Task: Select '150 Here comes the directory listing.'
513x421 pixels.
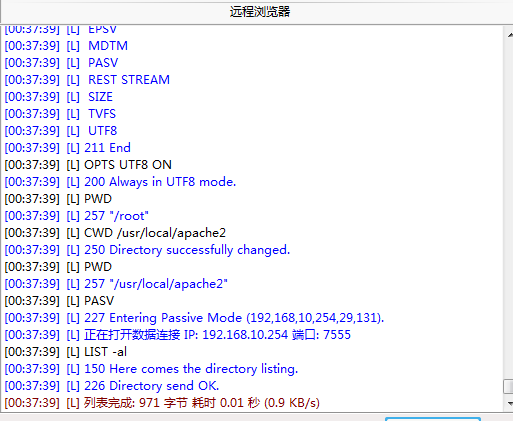Action: click(x=151, y=369)
